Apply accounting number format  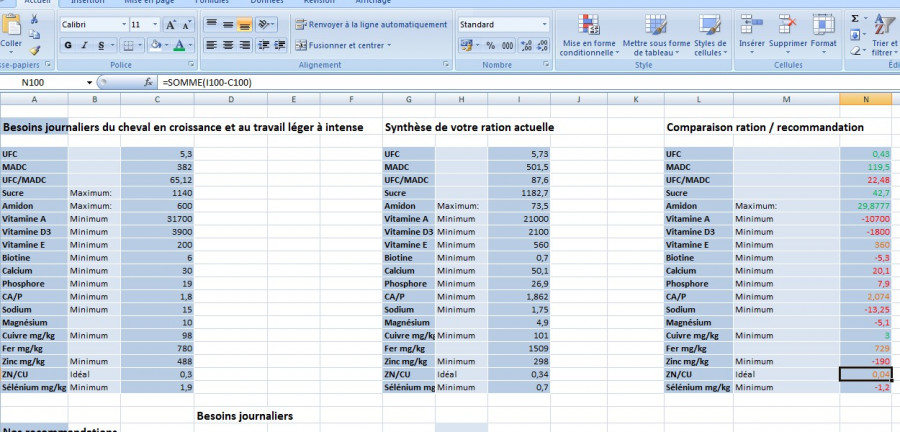[466, 45]
